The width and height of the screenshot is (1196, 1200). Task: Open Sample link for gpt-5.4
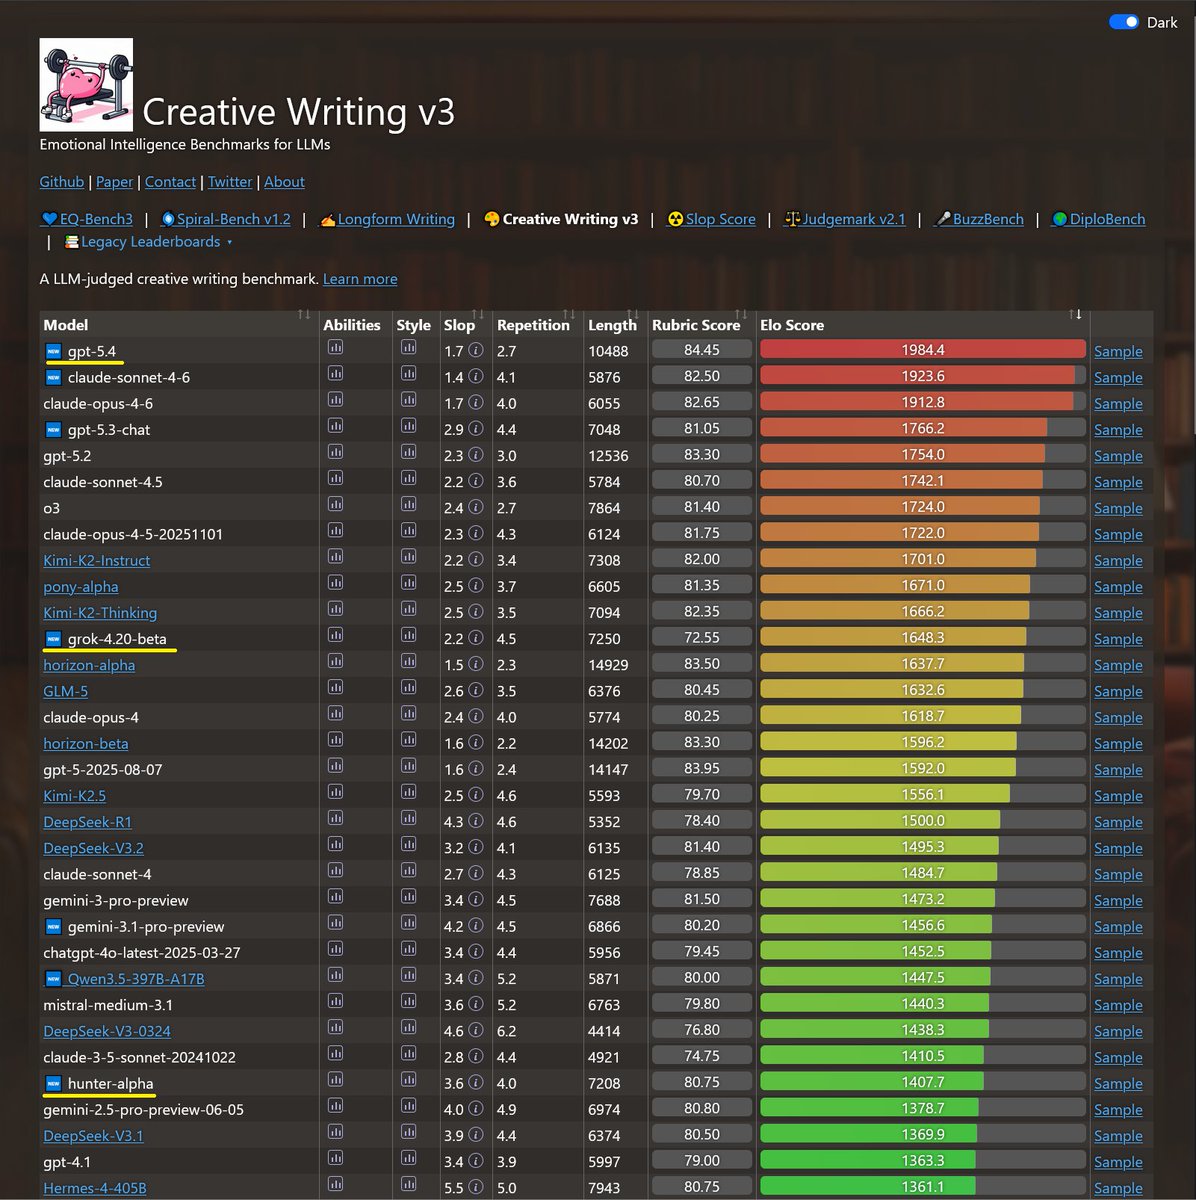coord(1118,351)
